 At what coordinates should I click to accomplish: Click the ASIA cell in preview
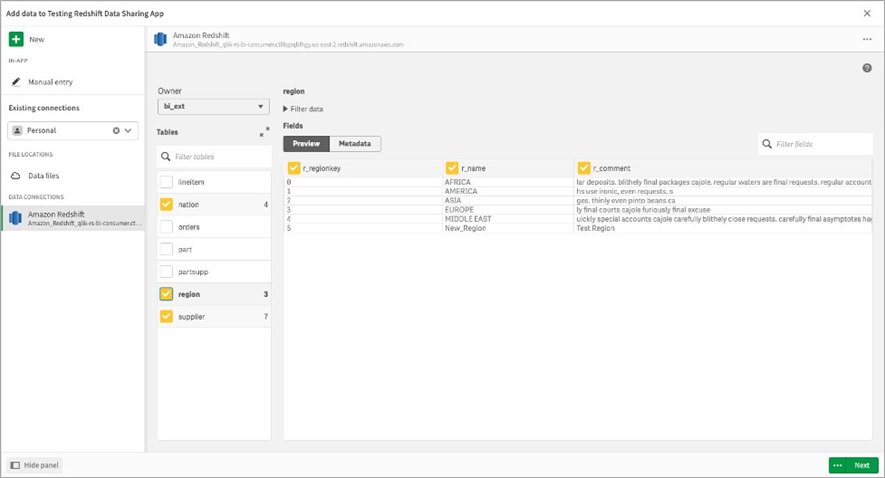(453, 200)
